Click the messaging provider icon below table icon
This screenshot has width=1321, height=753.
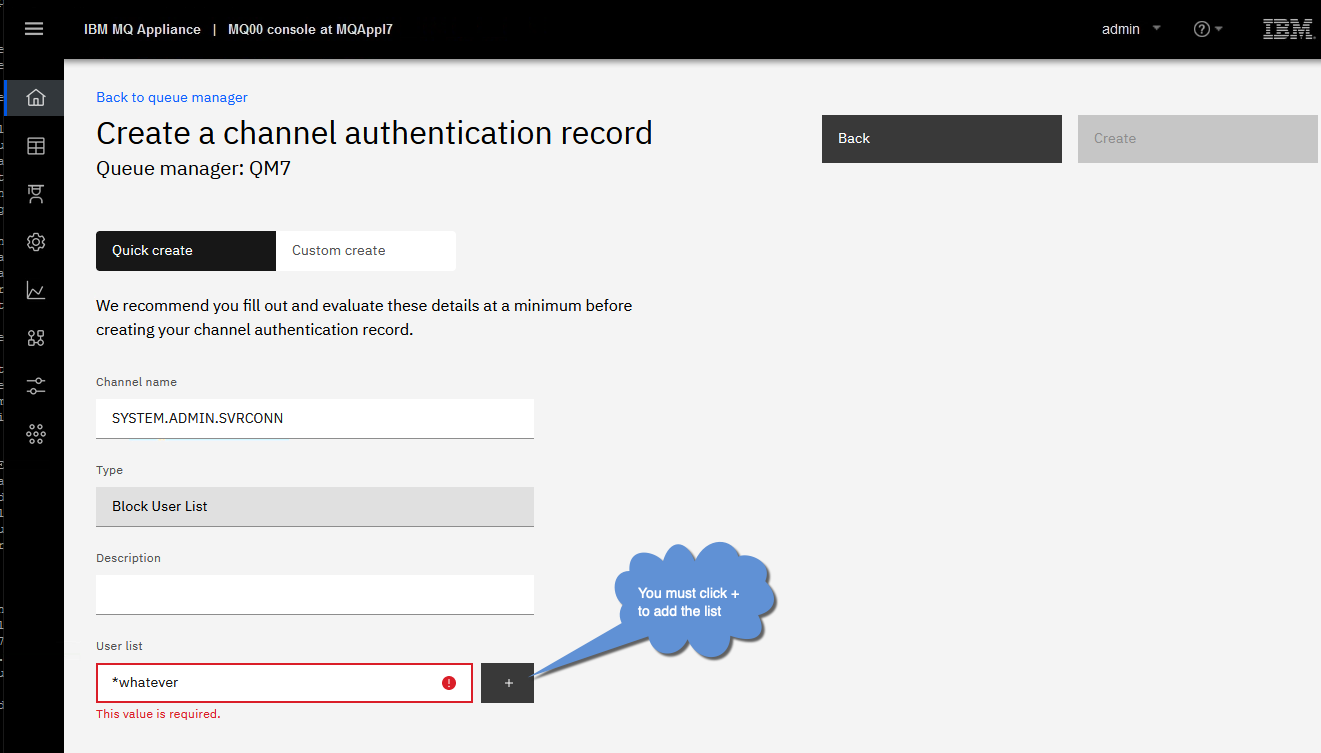[x=36, y=194]
